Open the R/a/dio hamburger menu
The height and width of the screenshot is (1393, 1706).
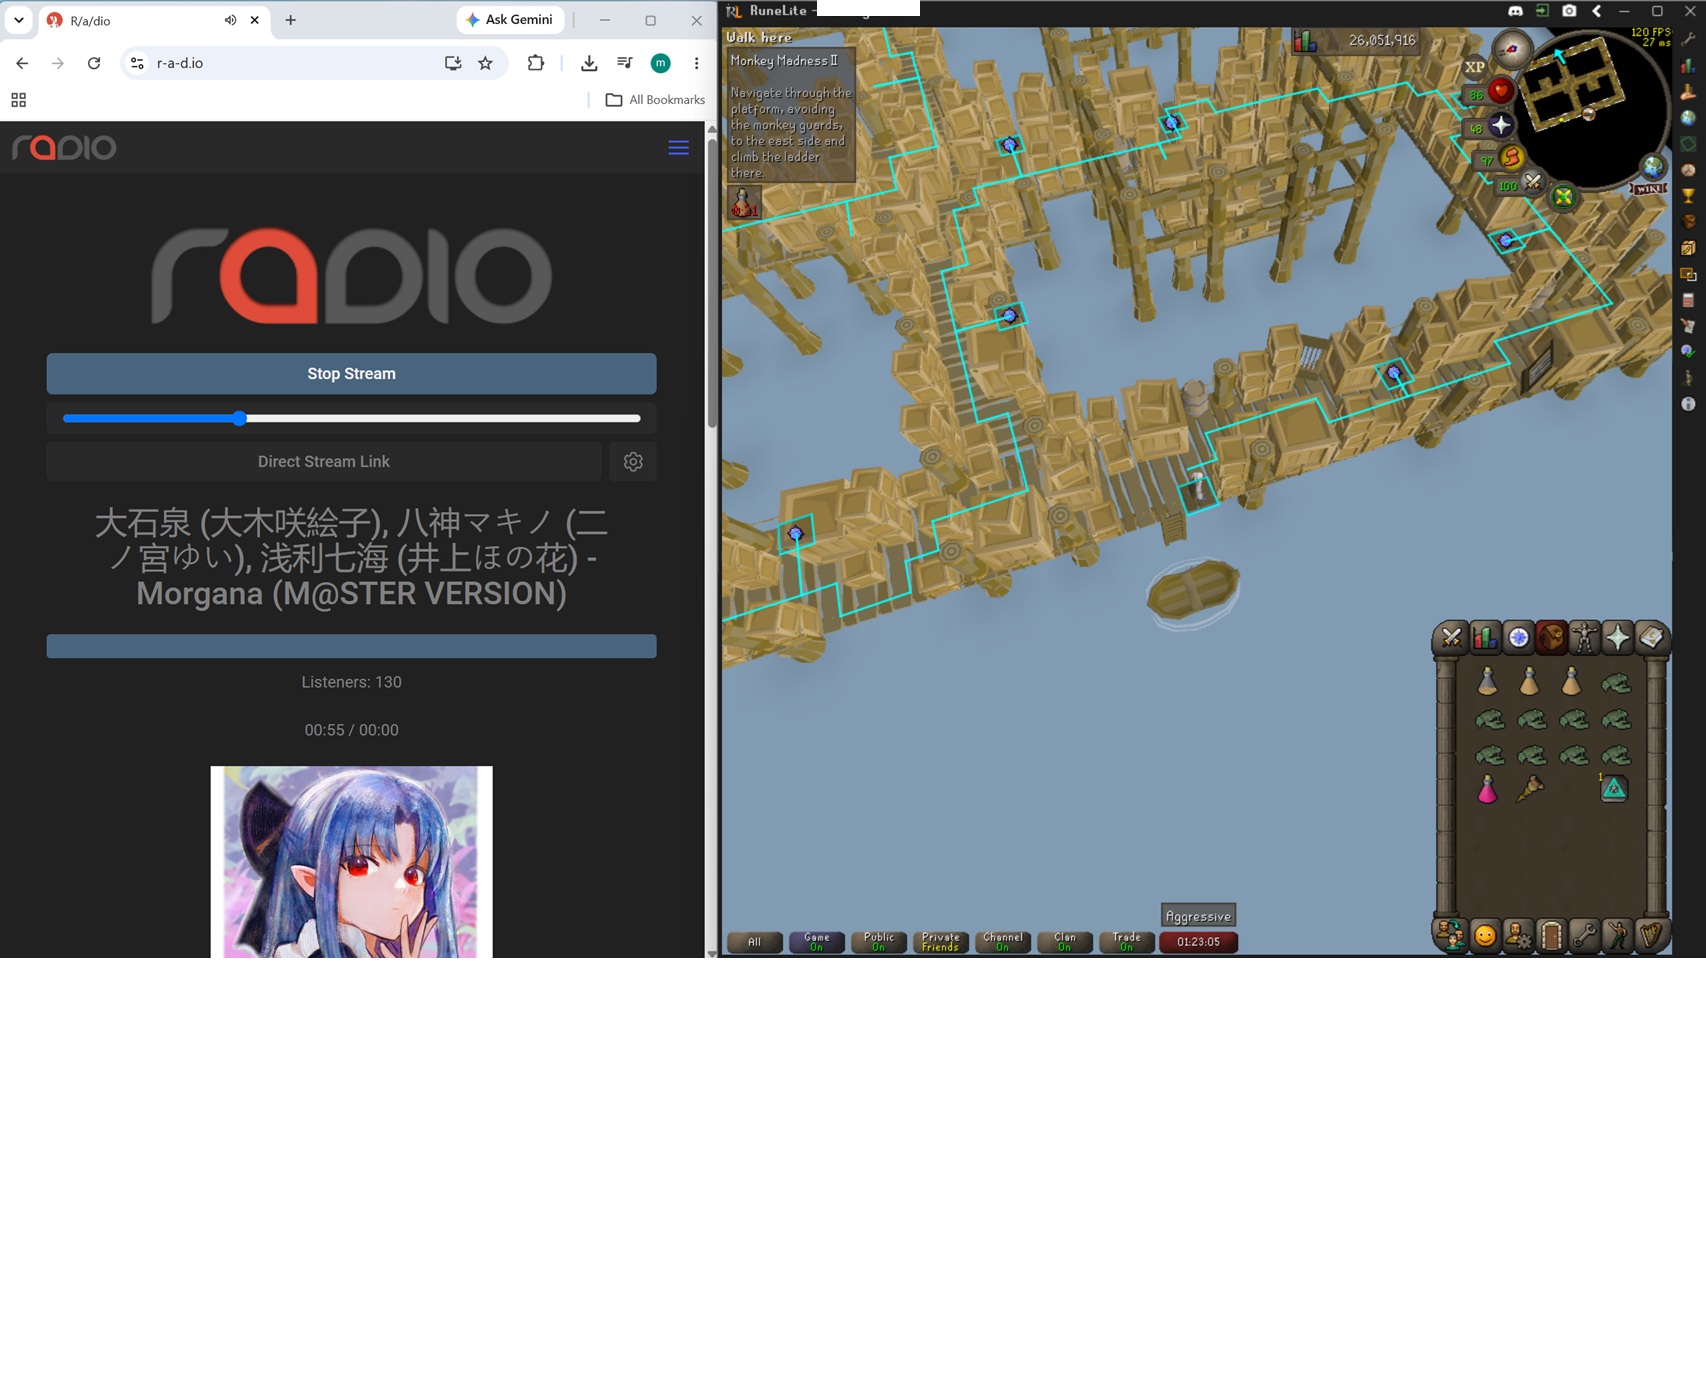click(x=678, y=148)
